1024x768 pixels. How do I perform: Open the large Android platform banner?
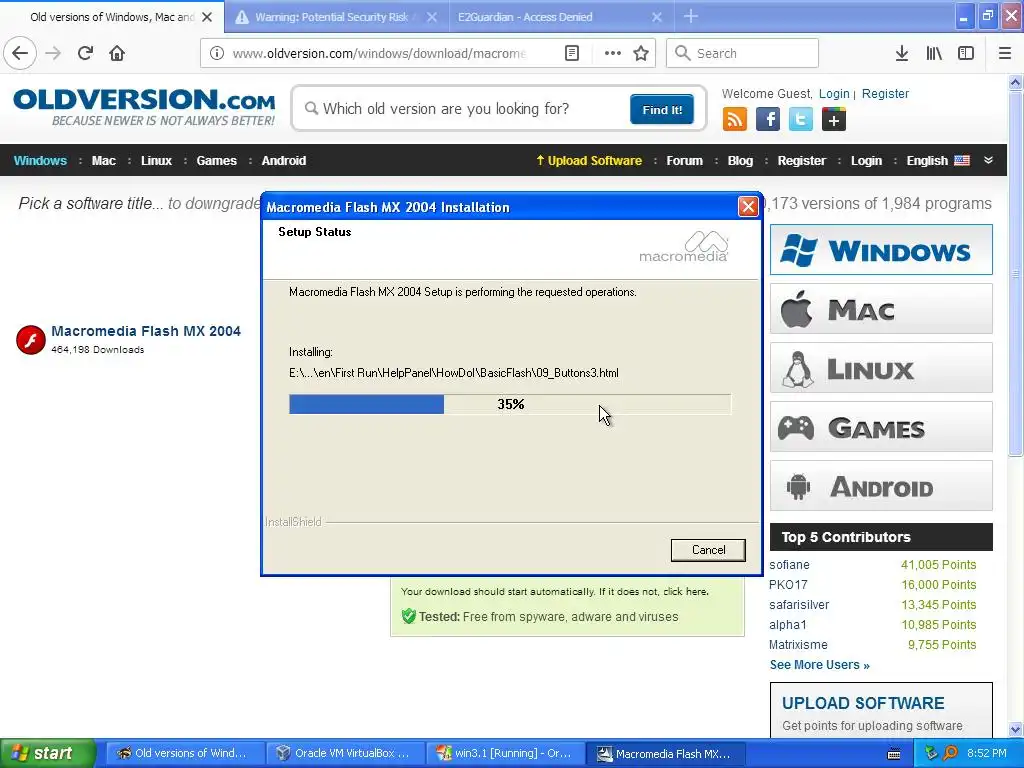point(881,486)
